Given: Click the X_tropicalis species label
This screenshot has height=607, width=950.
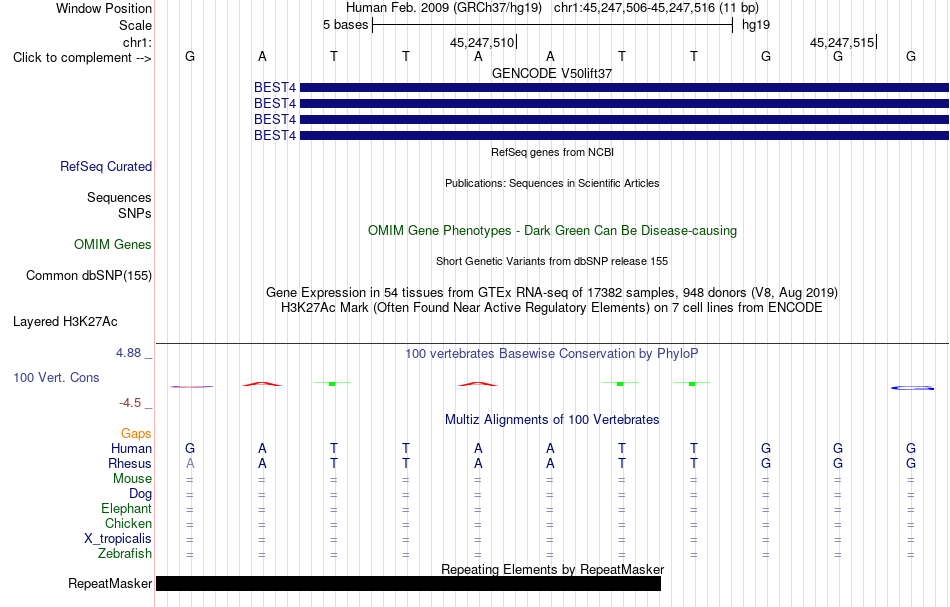Looking at the screenshot, I should point(118,539).
